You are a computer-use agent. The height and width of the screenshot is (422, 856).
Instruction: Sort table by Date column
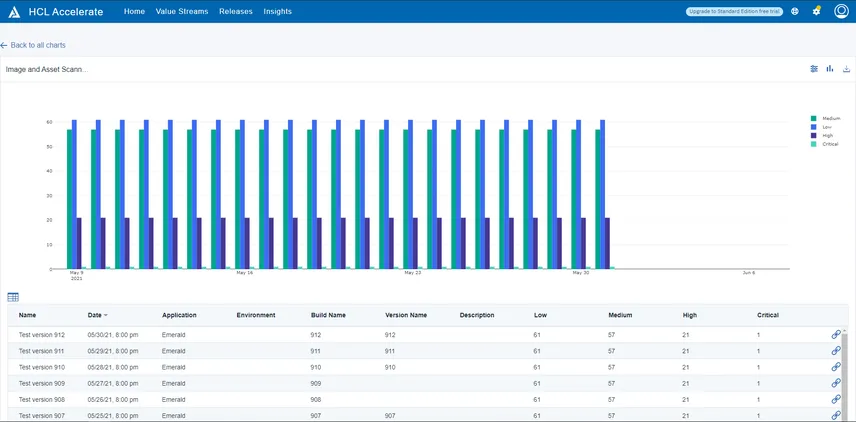click(x=95, y=315)
